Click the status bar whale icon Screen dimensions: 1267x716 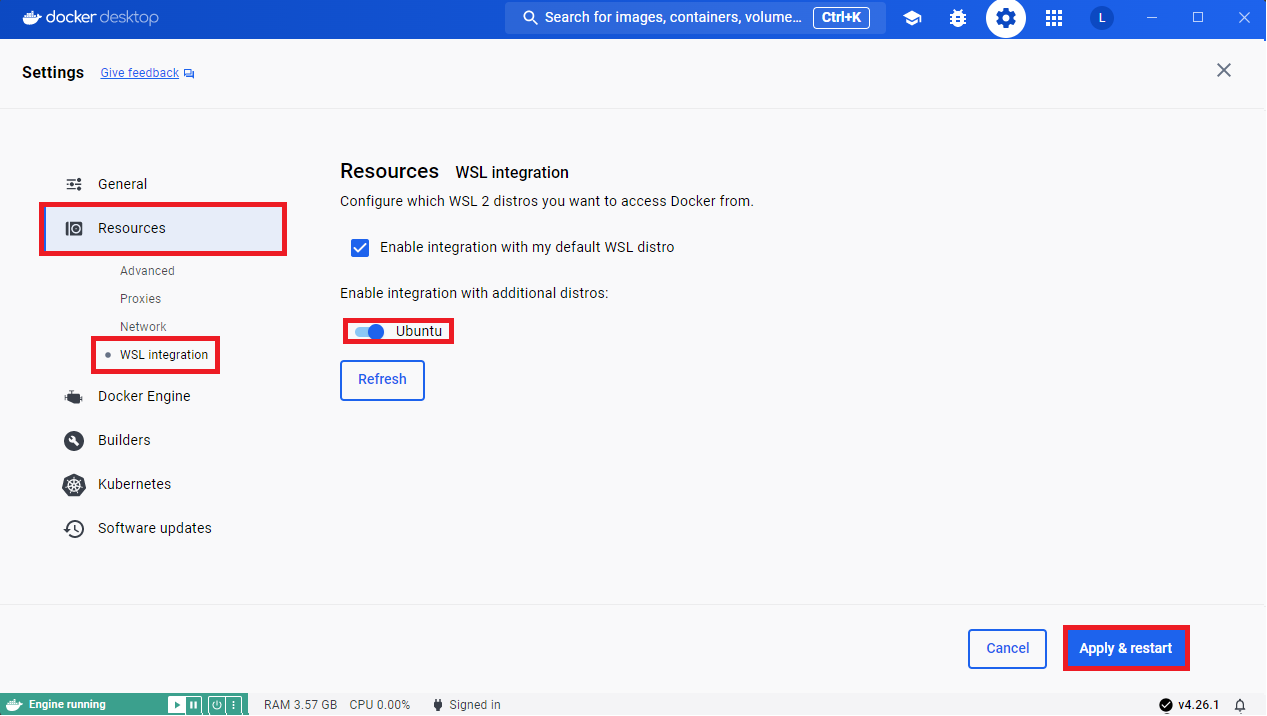(14, 705)
